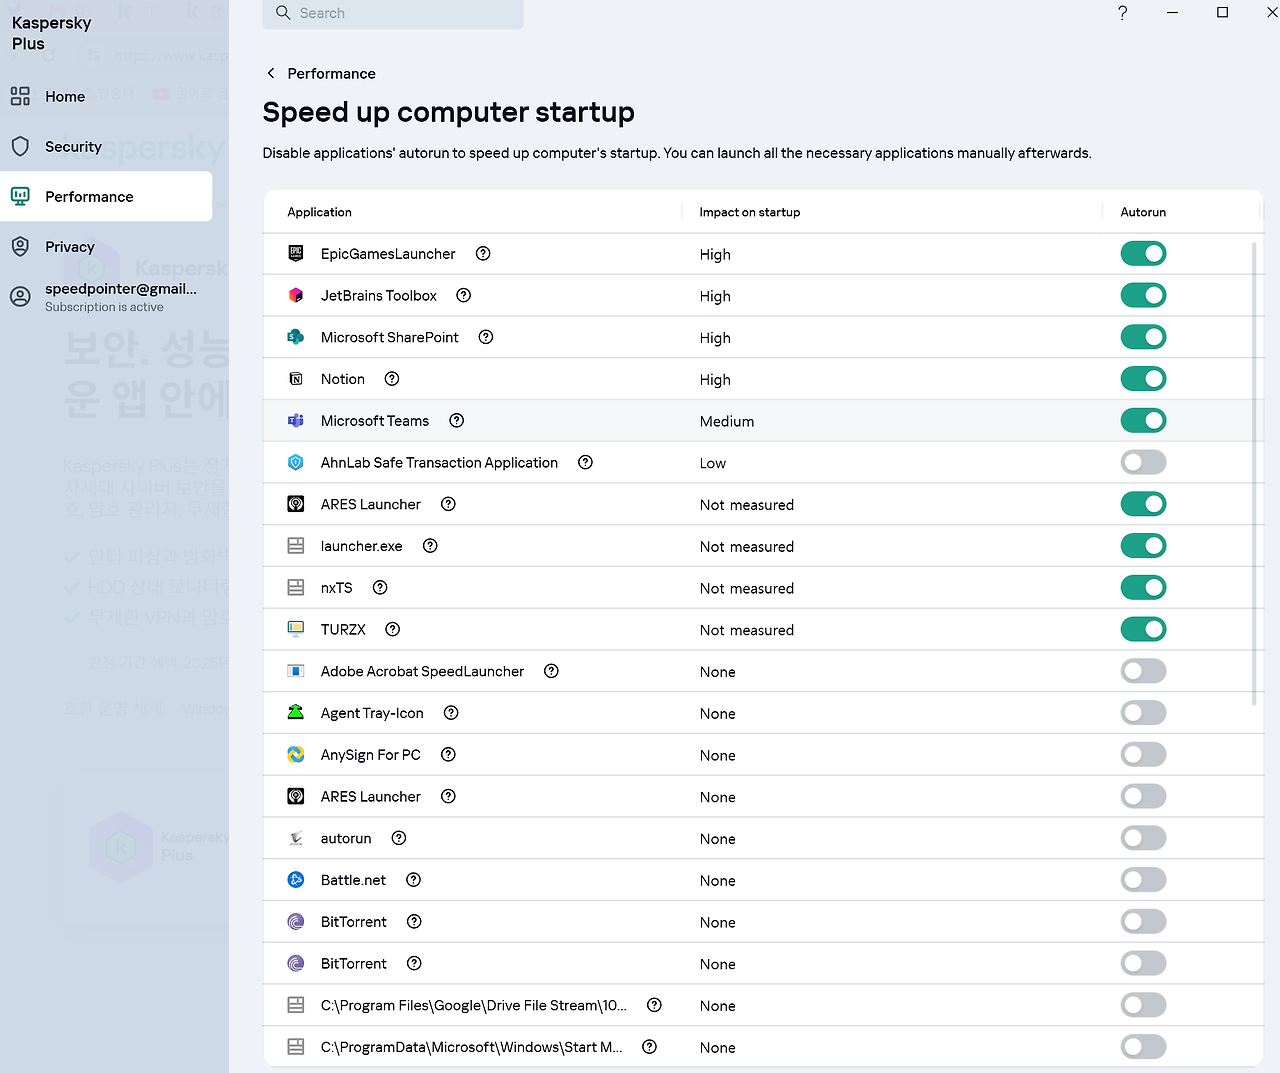The image size is (1280, 1073).
Task: Sort by the Autorun column header
Action: [1143, 212]
